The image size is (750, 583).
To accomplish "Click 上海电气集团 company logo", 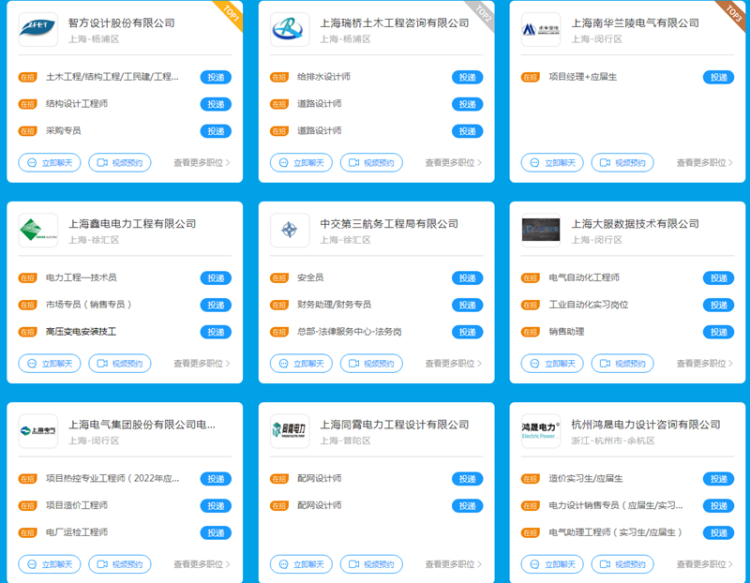I will click(38, 431).
